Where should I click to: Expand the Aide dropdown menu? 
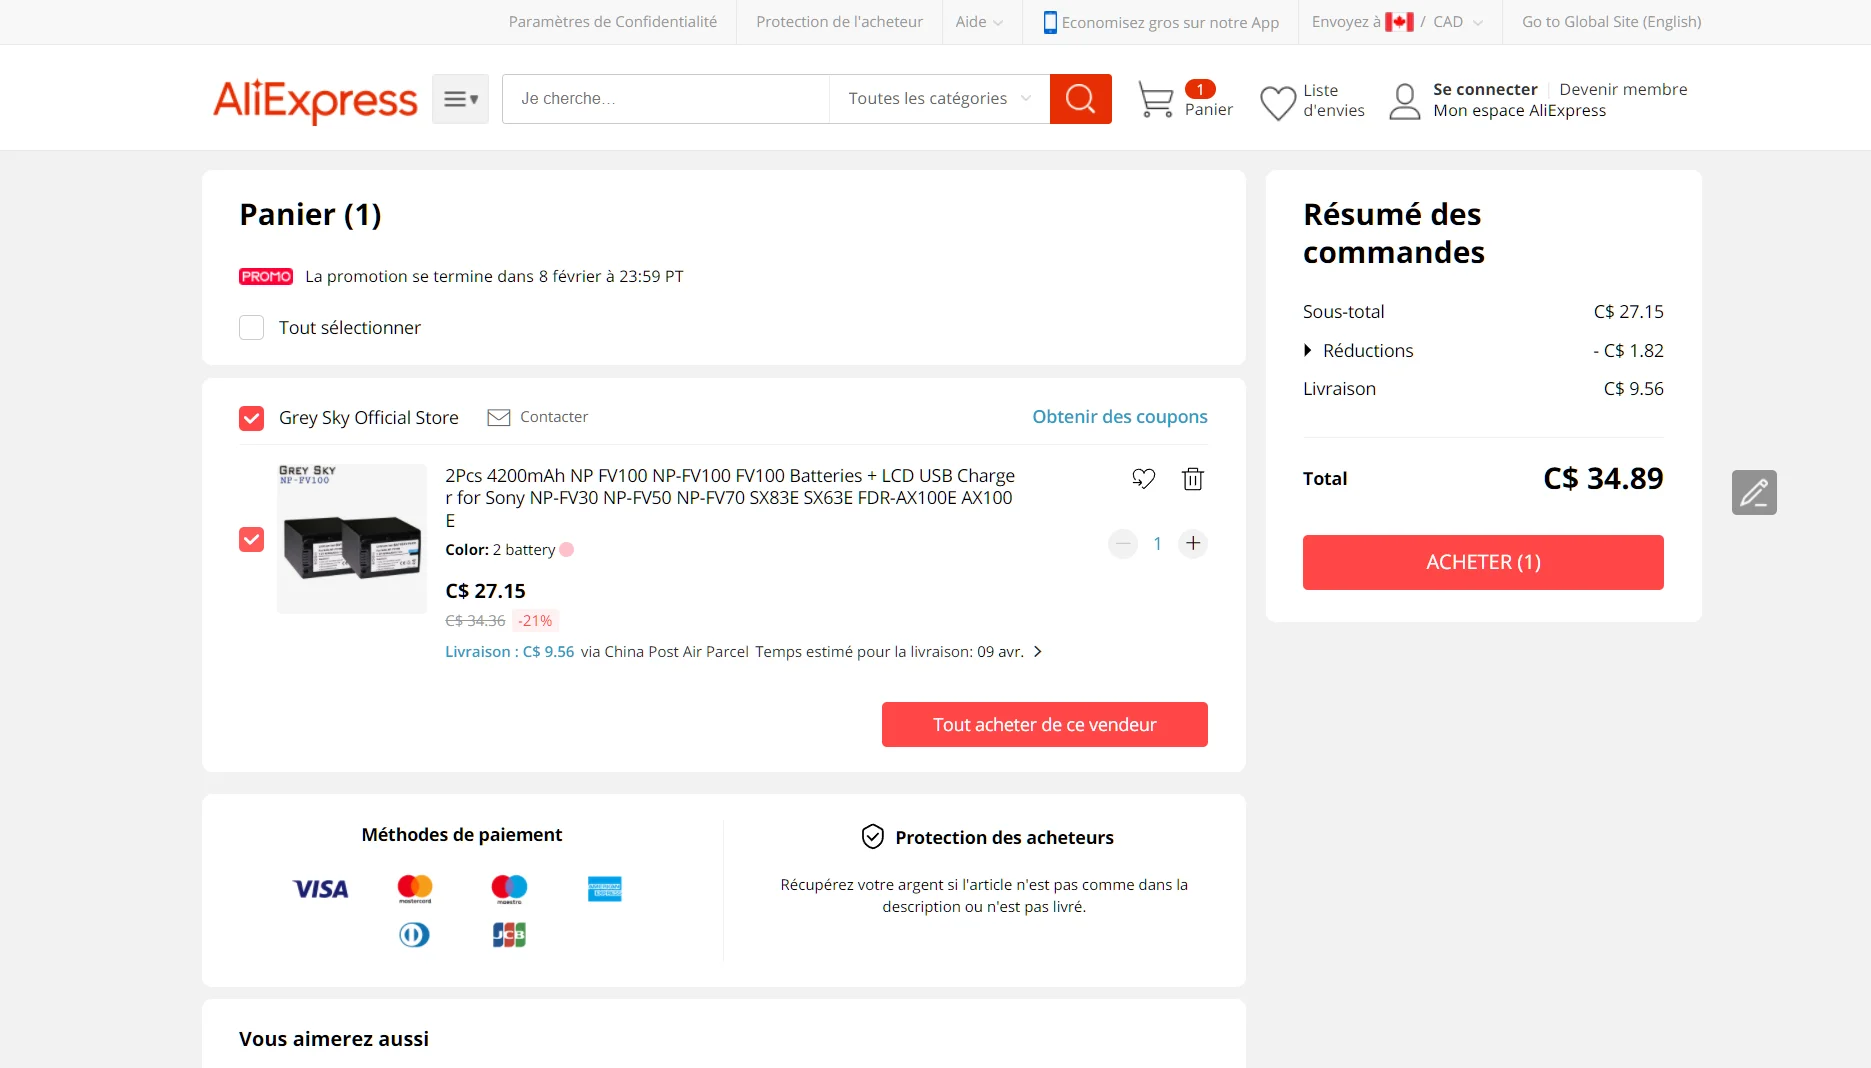(x=979, y=22)
